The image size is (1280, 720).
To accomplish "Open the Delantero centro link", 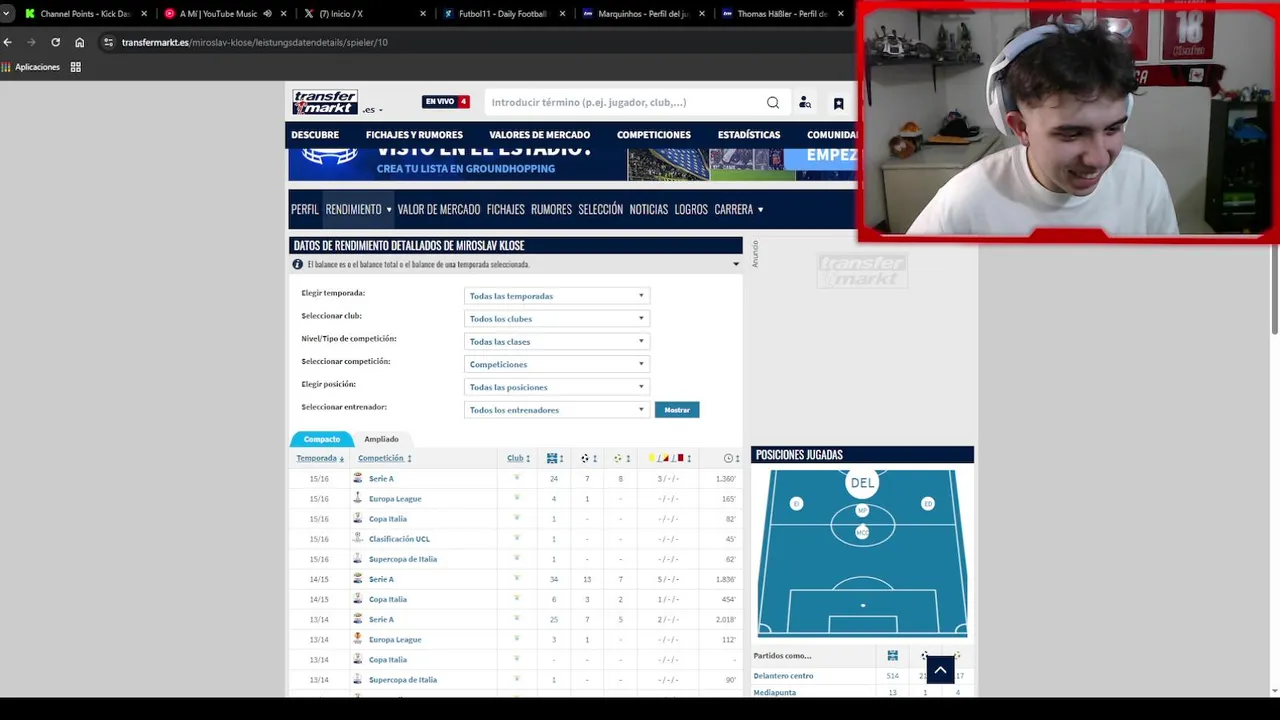I will pyautogui.click(x=783, y=676).
